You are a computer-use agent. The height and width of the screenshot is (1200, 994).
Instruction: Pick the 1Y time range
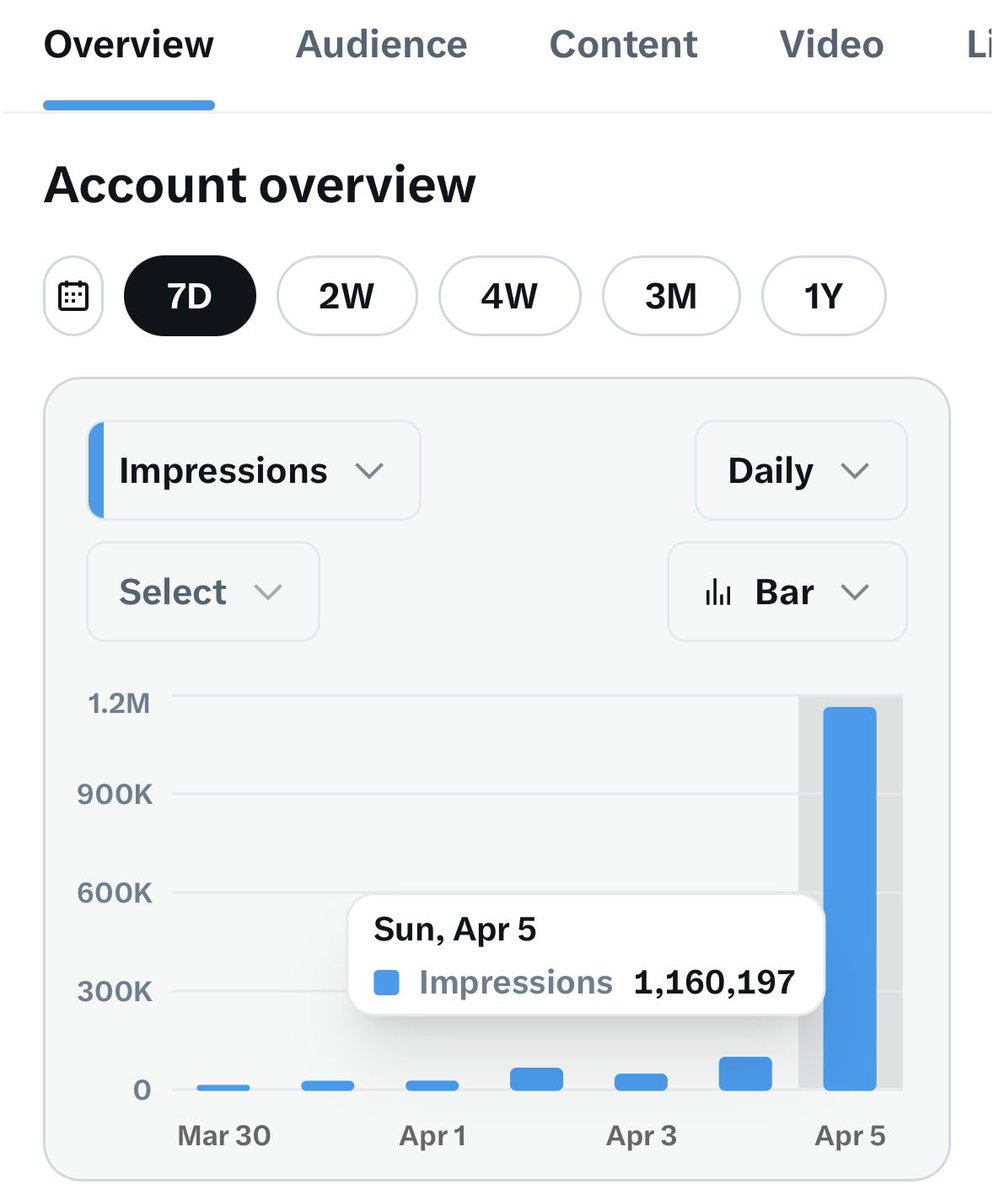click(824, 296)
